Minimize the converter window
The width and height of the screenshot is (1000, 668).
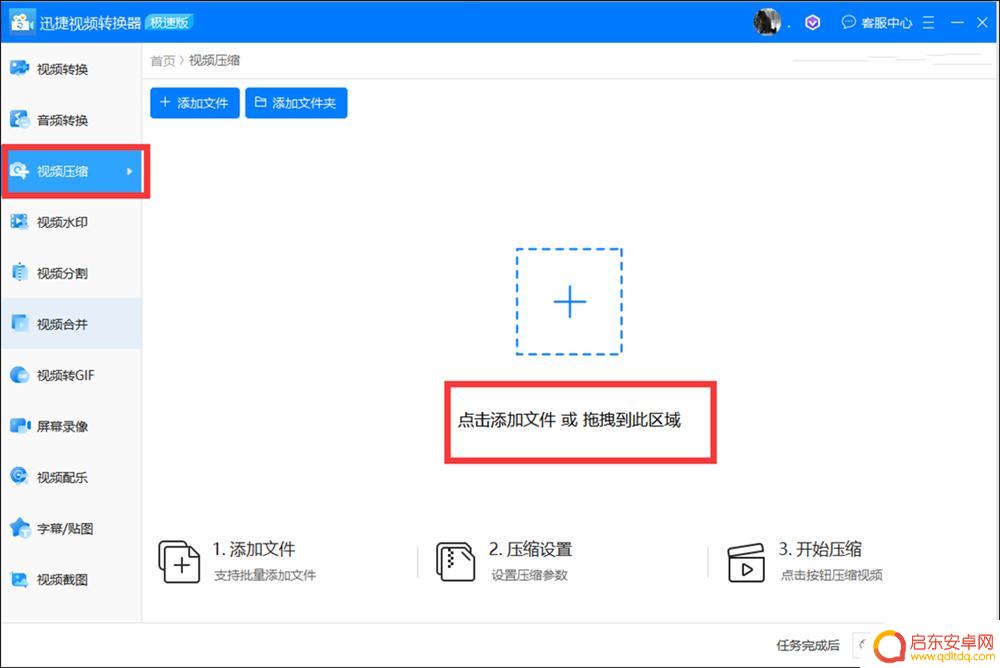957,22
